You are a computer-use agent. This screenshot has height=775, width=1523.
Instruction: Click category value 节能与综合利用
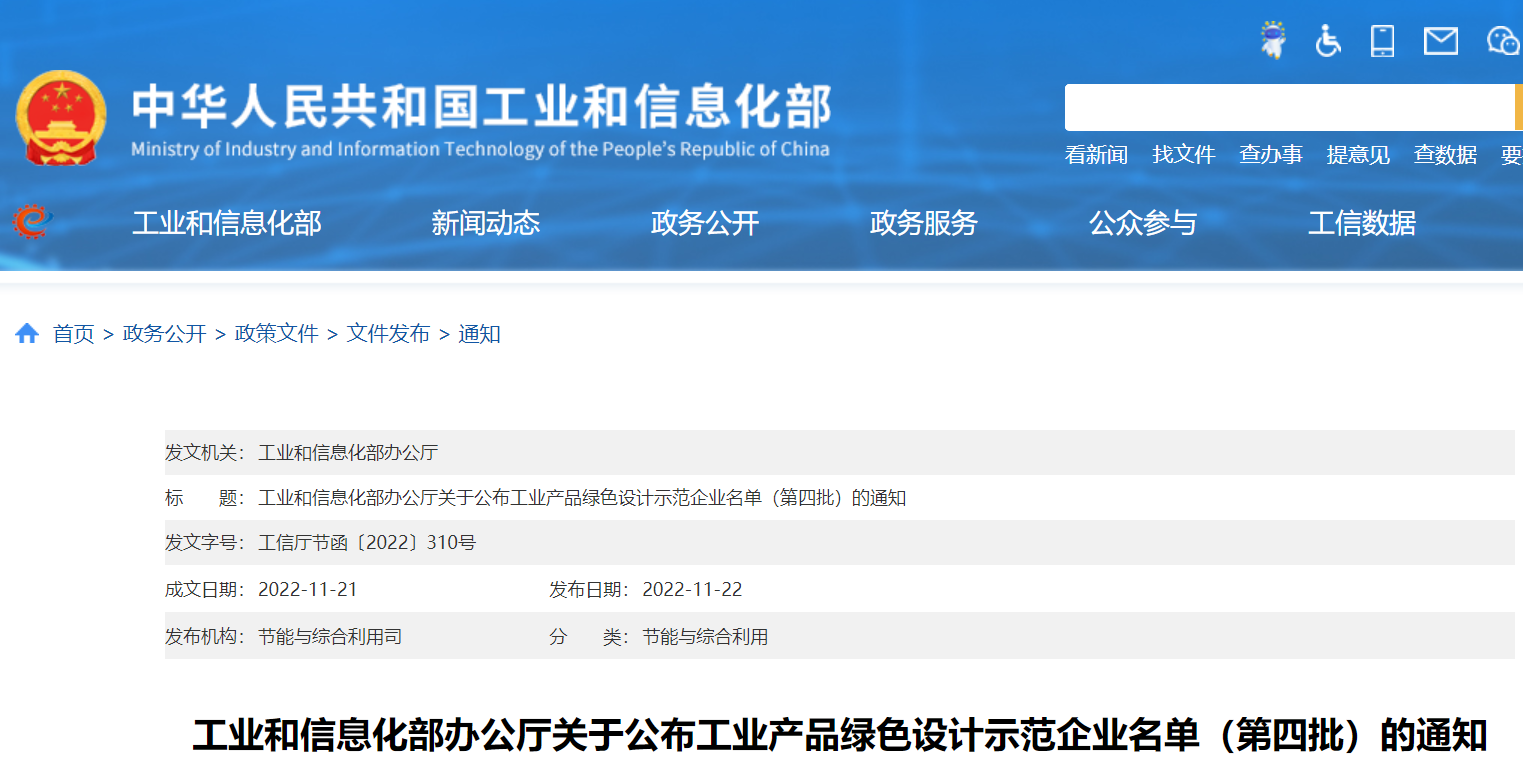(x=705, y=636)
